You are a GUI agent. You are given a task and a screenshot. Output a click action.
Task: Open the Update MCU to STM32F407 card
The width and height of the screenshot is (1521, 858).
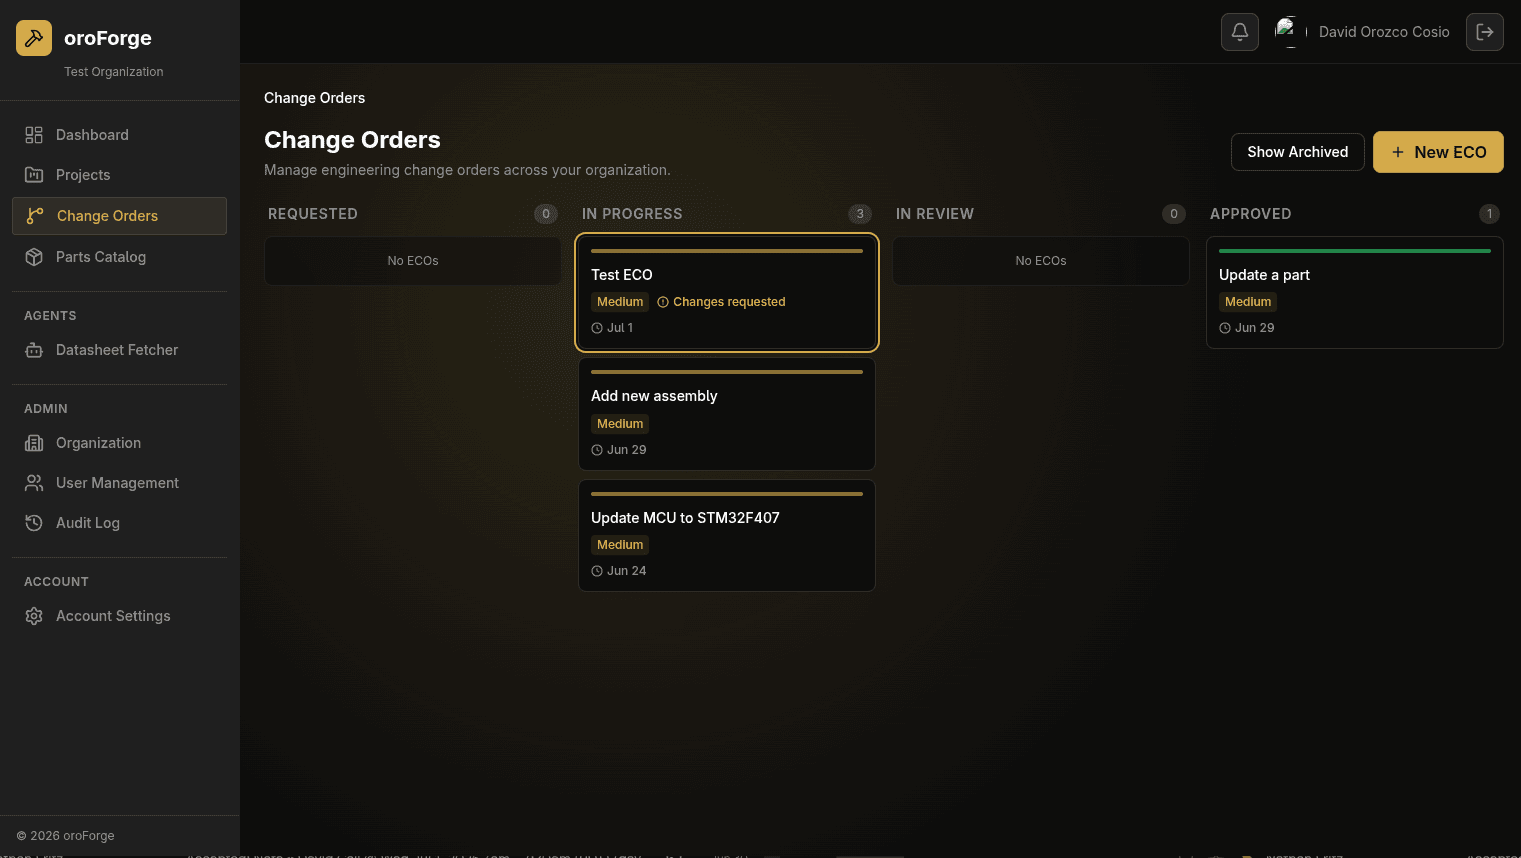click(x=727, y=536)
